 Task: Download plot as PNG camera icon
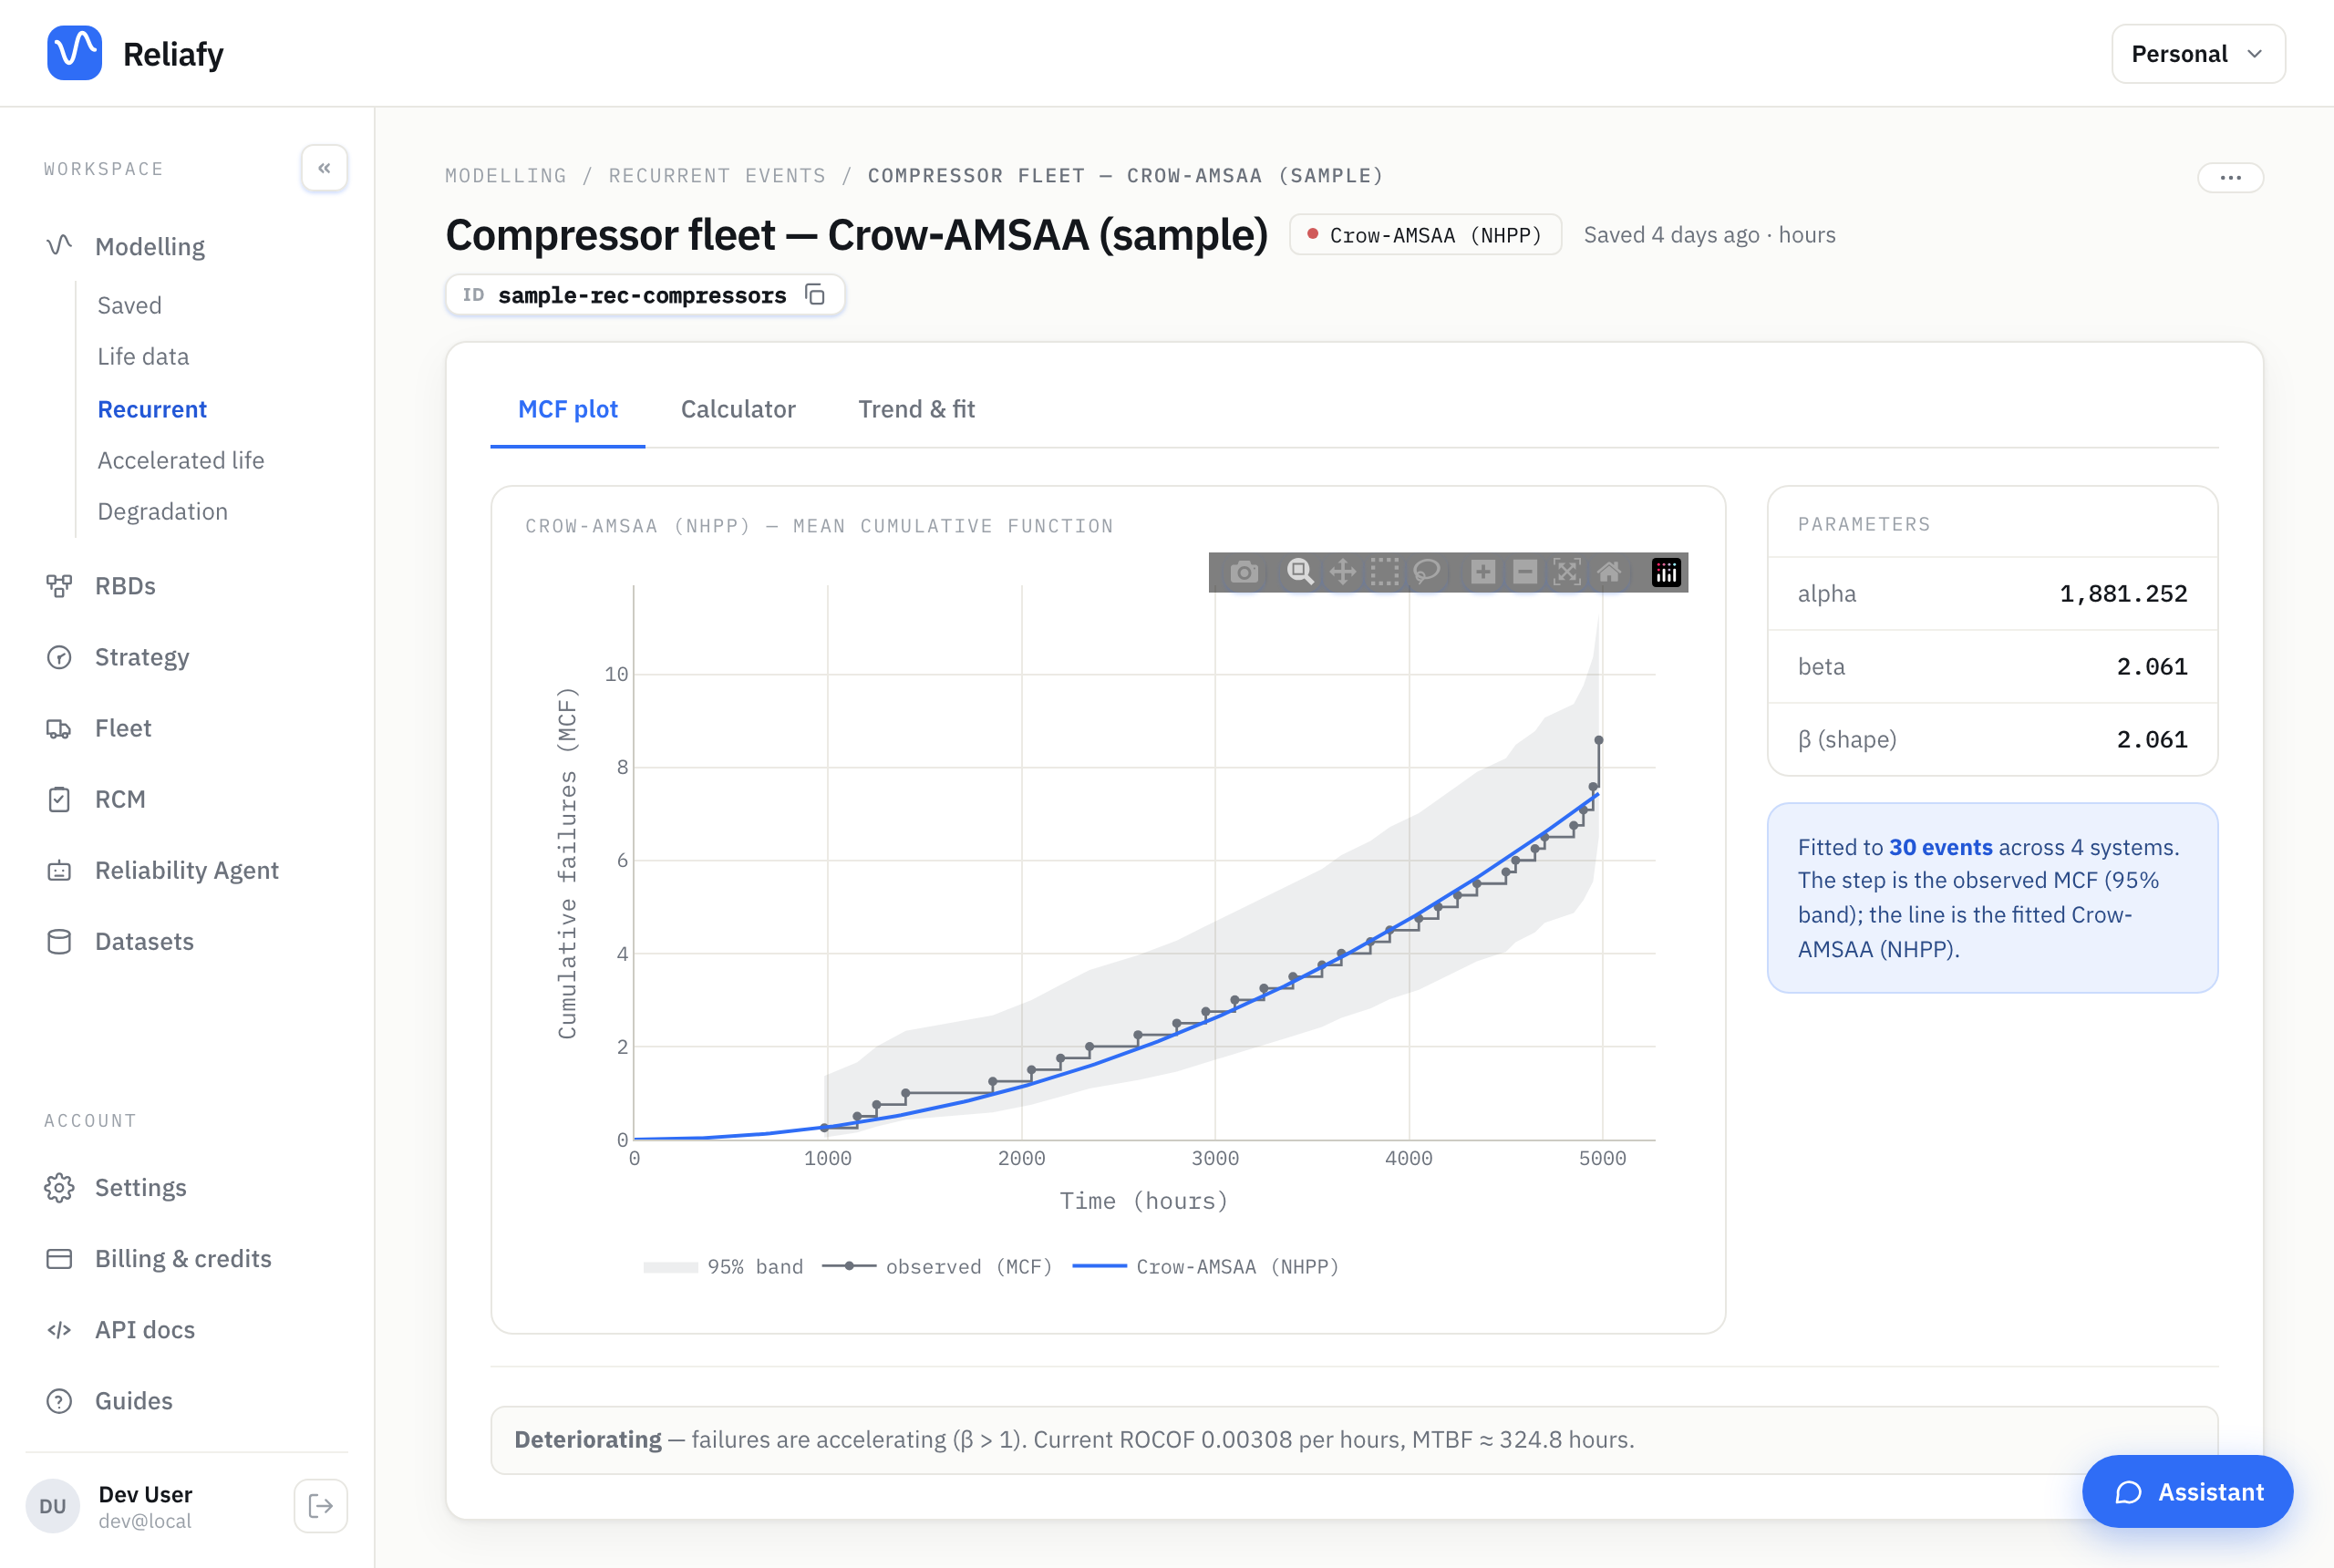(1244, 572)
